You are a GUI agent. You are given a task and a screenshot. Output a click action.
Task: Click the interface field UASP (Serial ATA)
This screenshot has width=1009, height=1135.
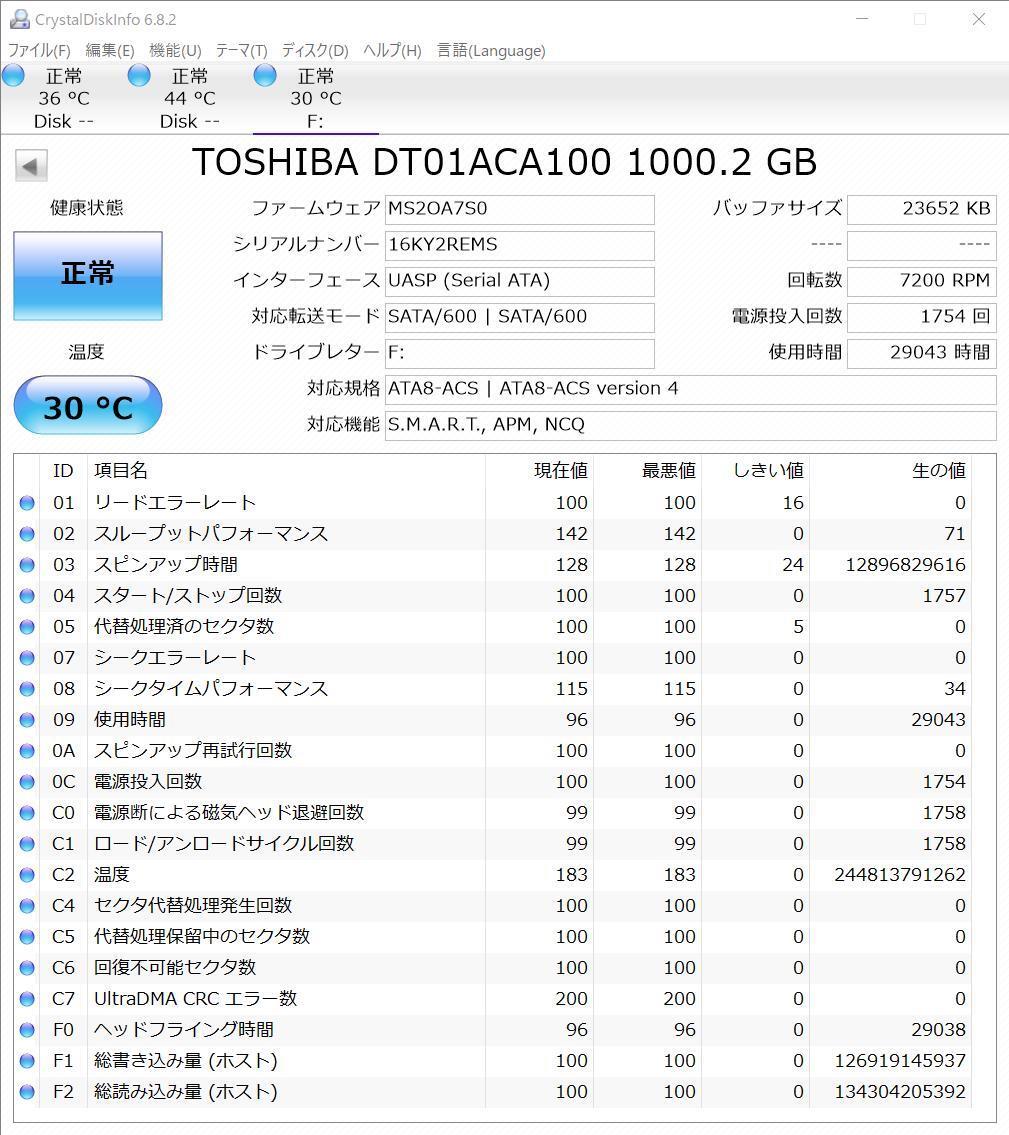click(x=520, y=281)
